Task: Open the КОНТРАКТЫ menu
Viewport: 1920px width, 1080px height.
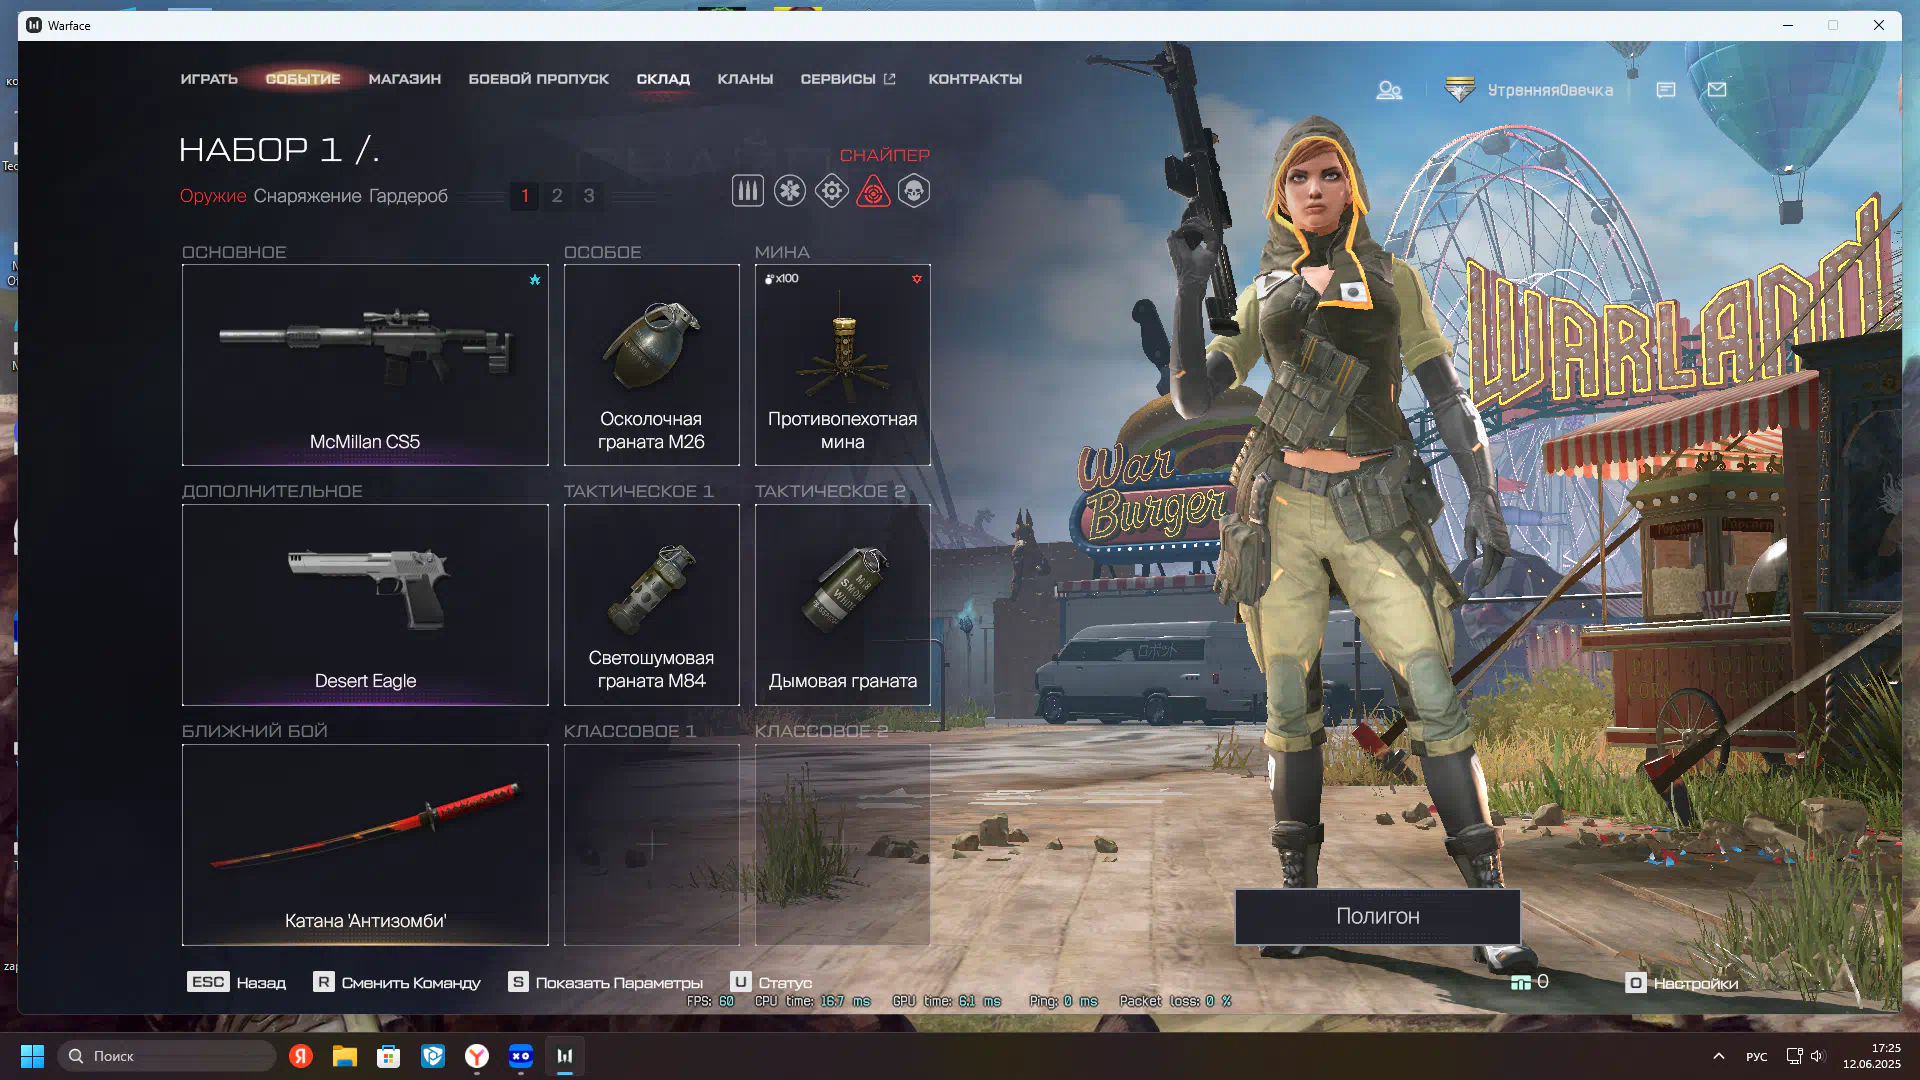Action: [975, 79]
